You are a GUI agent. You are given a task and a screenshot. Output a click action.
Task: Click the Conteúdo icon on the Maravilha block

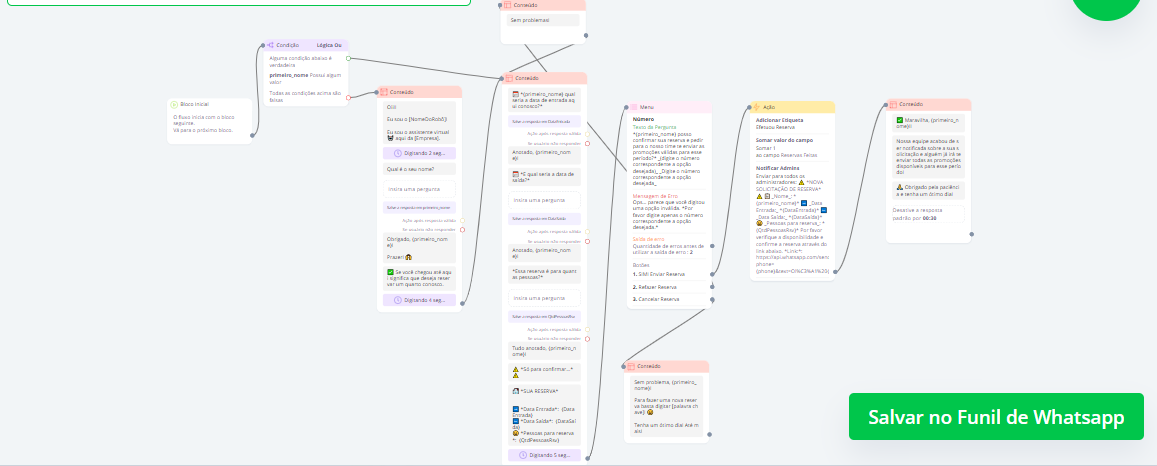coord(894,104)
